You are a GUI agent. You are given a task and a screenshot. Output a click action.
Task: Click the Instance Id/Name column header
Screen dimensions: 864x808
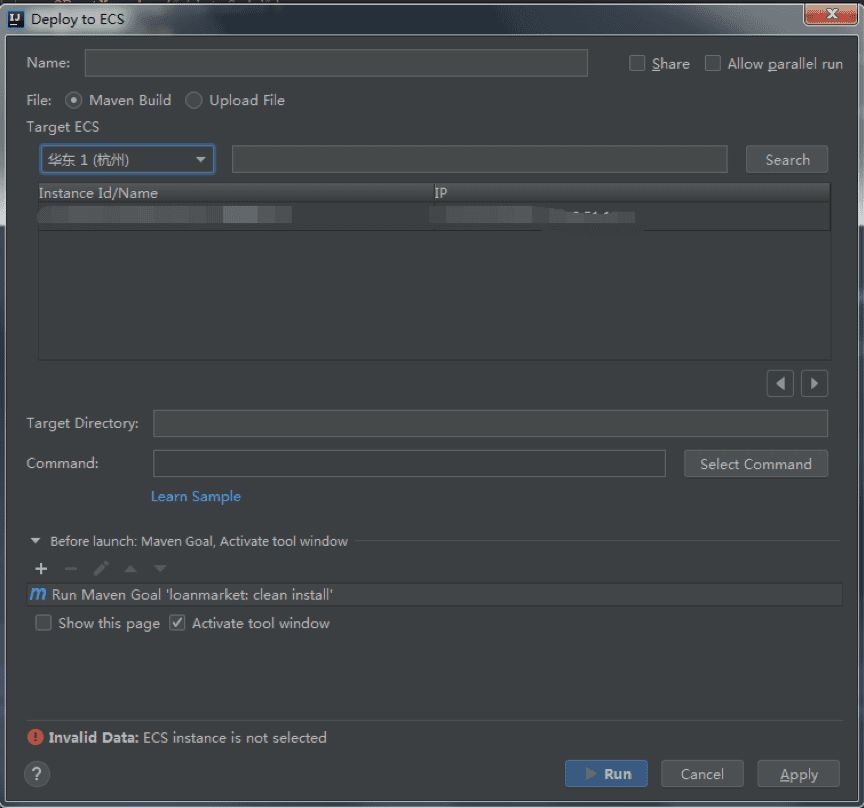point(236,193)
